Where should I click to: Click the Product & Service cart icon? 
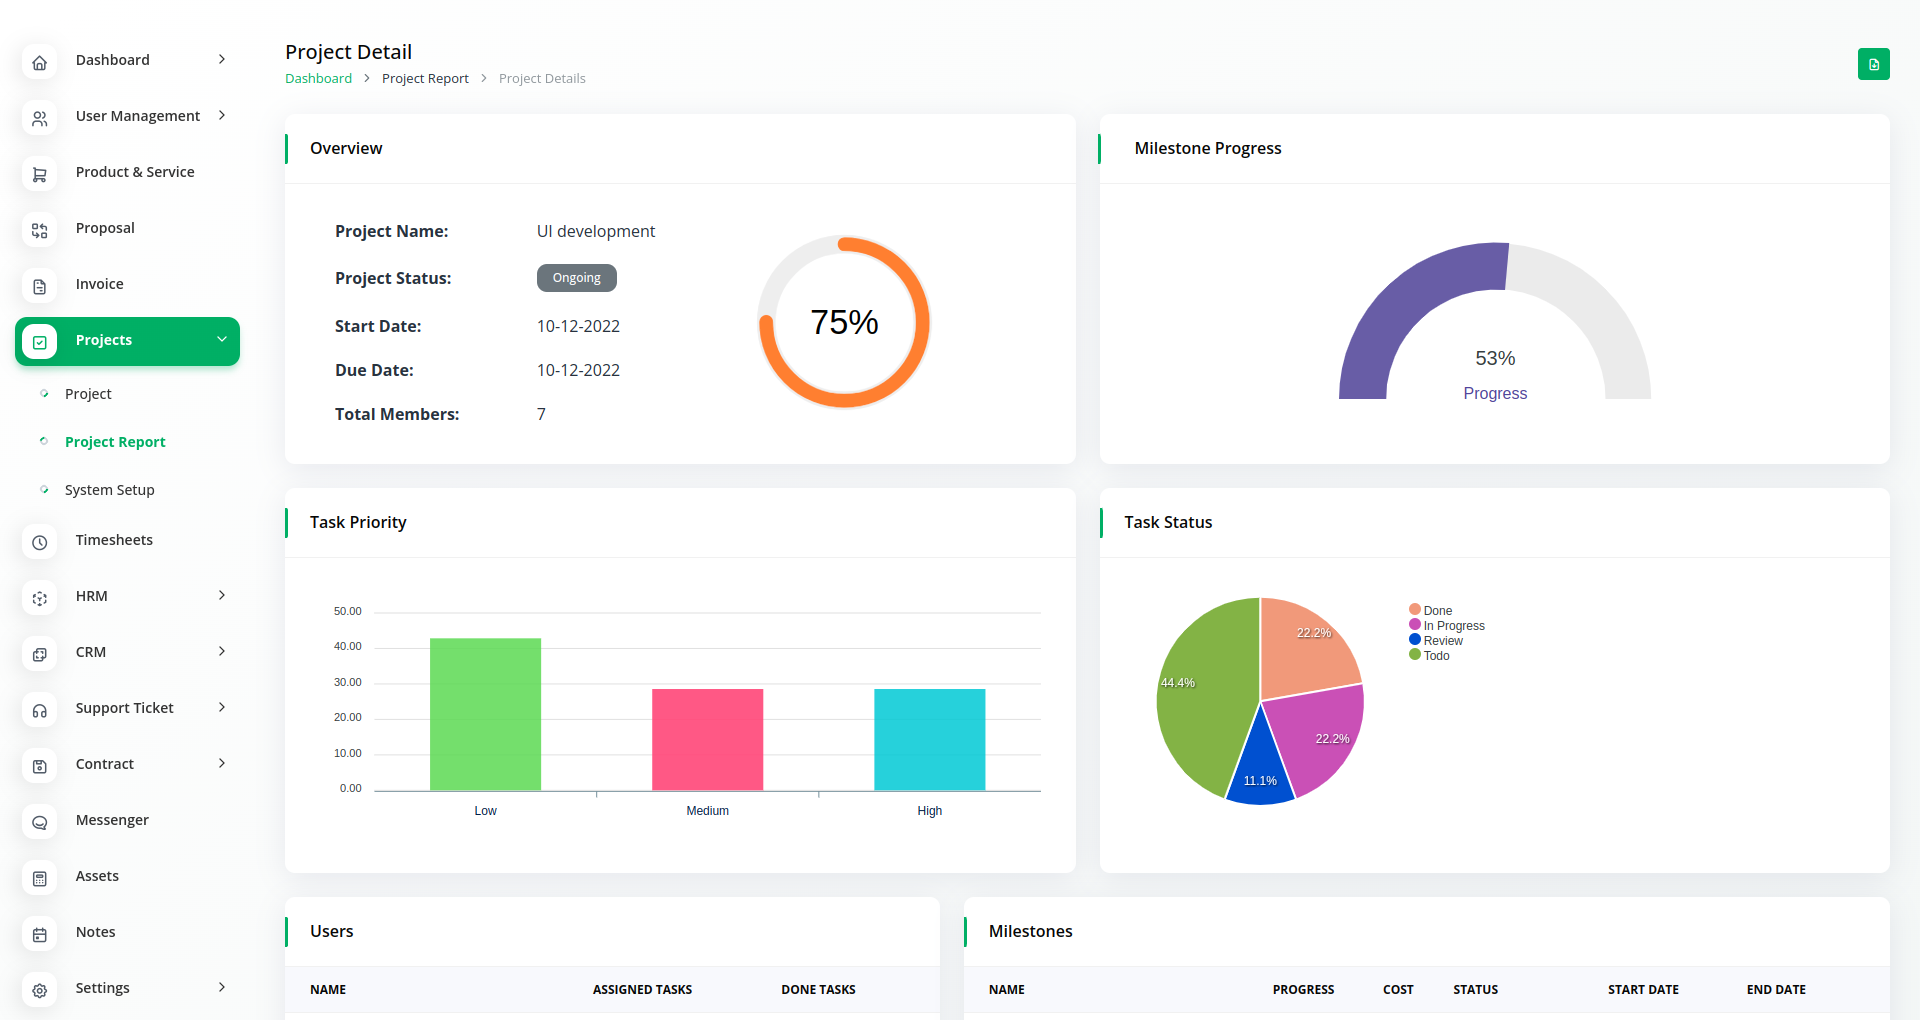coord(40,175)
